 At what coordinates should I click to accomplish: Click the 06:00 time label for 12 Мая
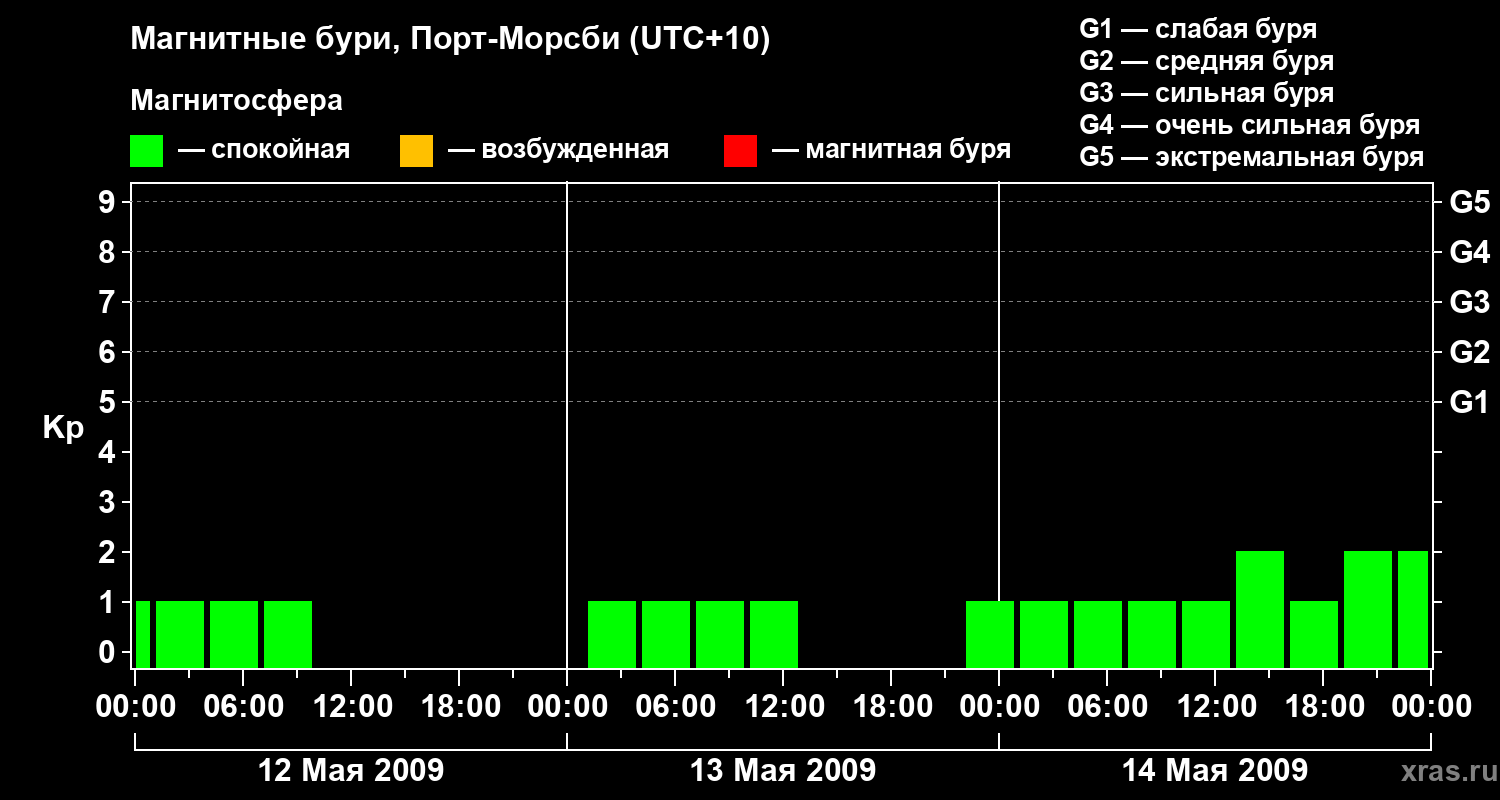click(243, 707)
